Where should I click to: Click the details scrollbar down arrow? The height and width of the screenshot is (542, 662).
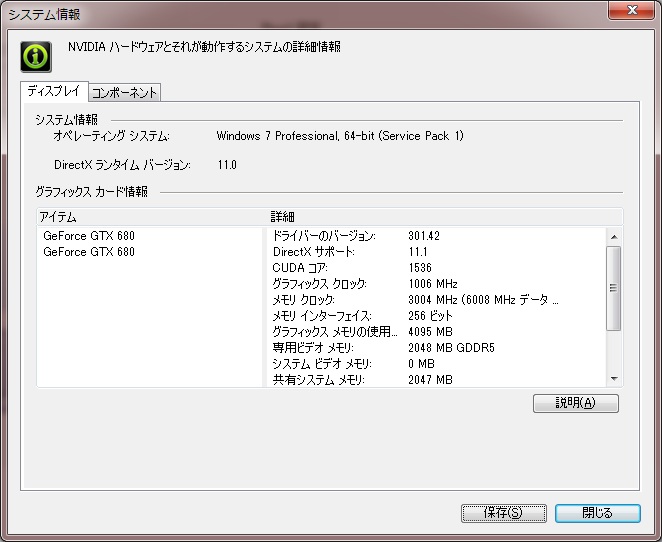(614, 379)
